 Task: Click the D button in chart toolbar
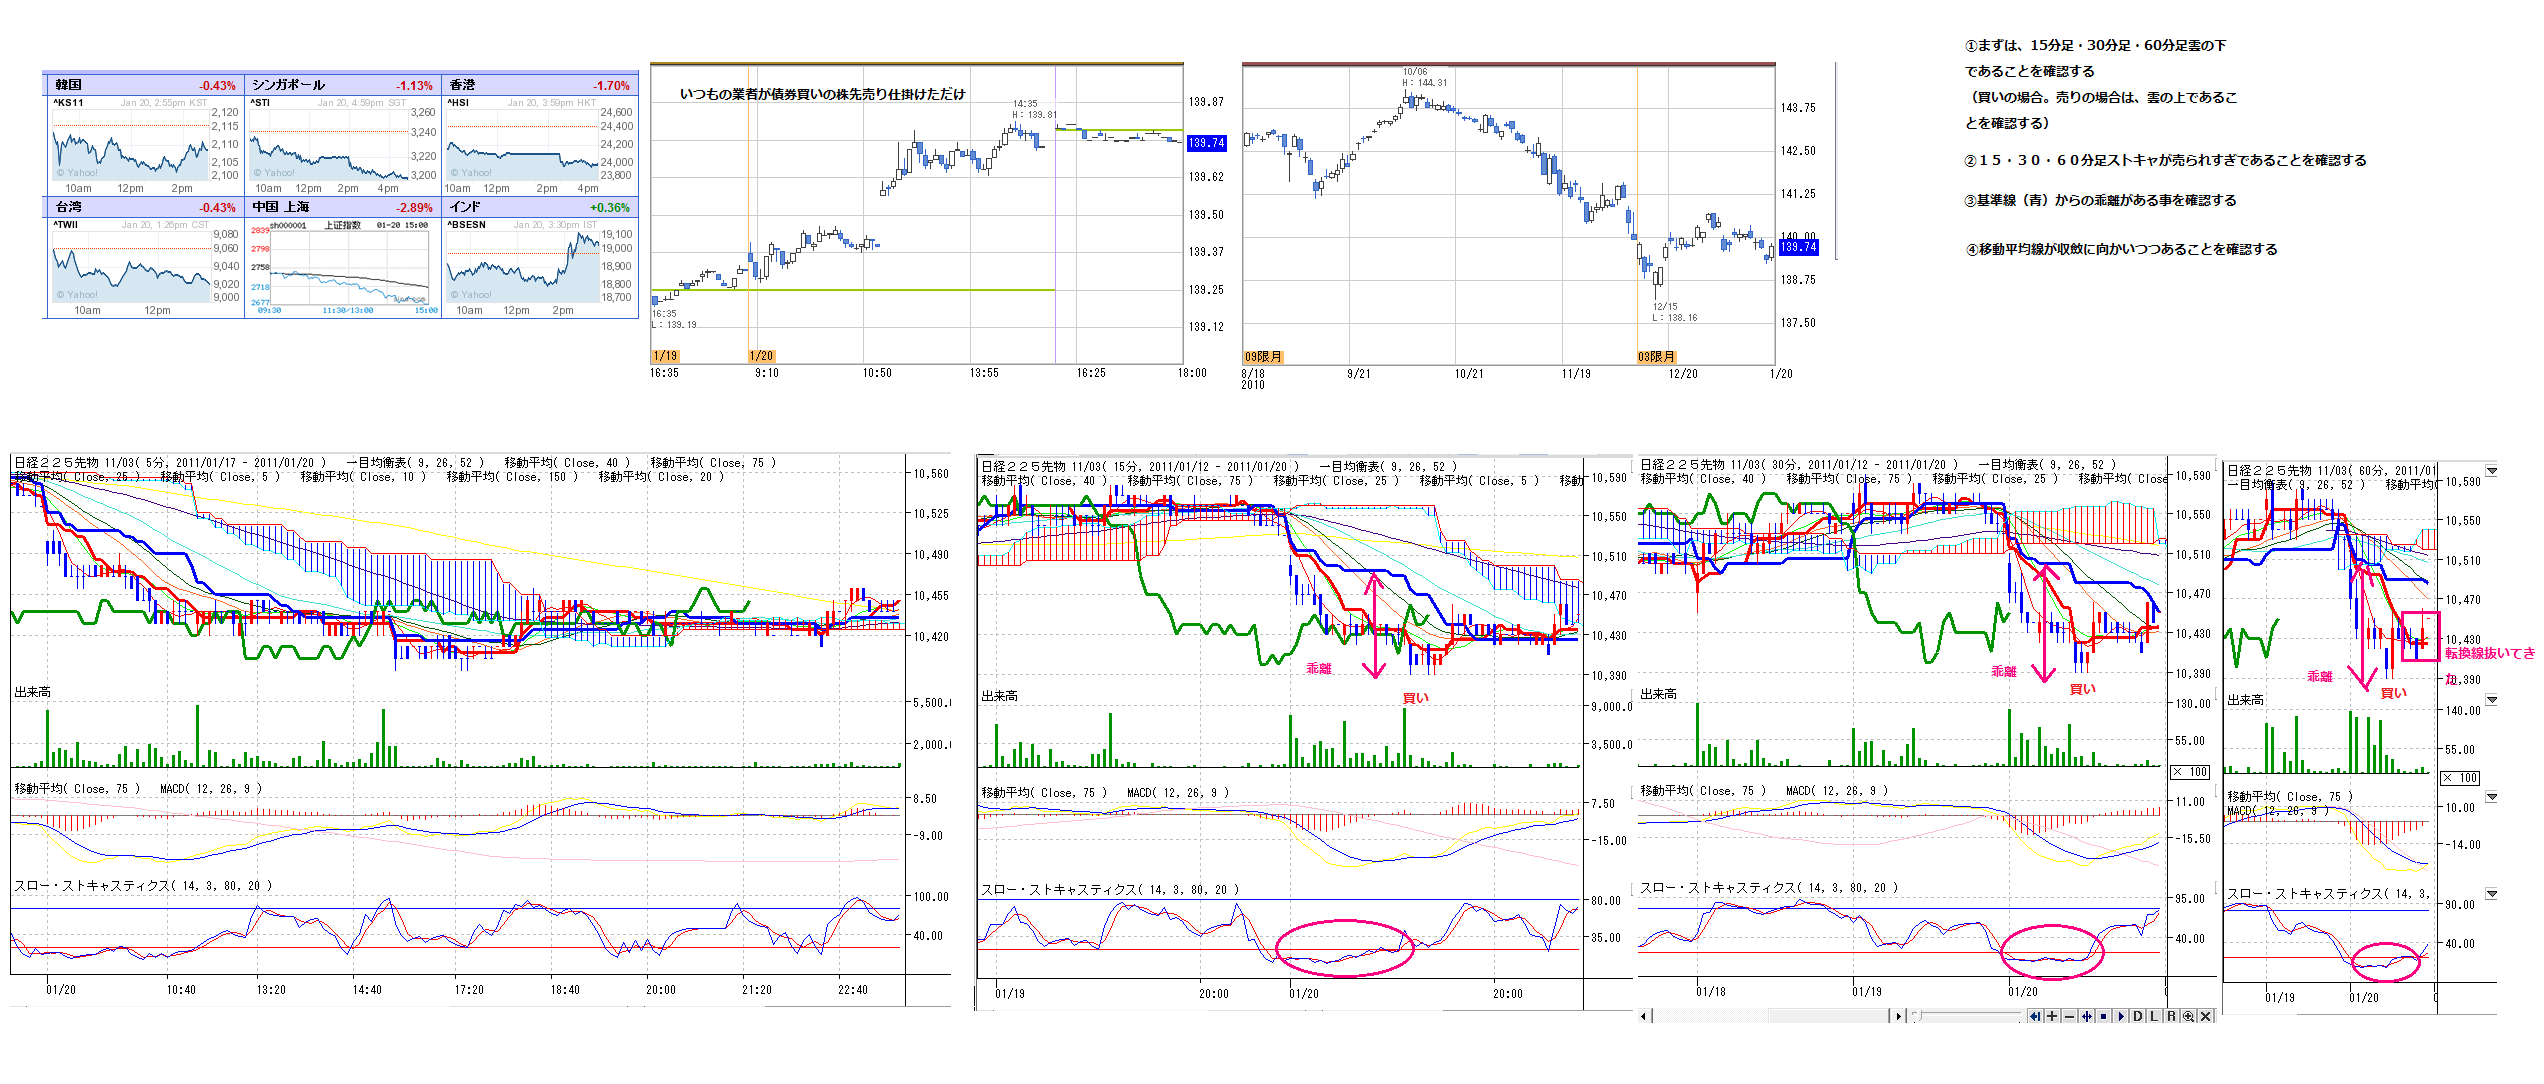click(x=2138, y=1016)
